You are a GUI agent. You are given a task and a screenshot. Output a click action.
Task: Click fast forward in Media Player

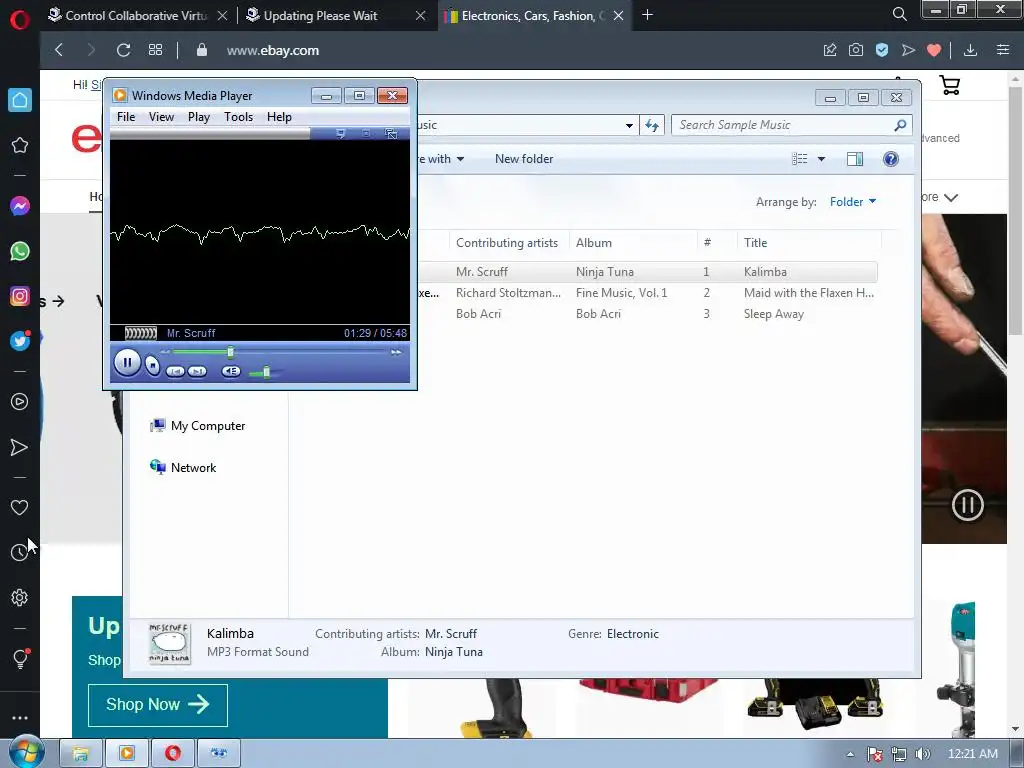pyautogui.click(x=396, y=352)
